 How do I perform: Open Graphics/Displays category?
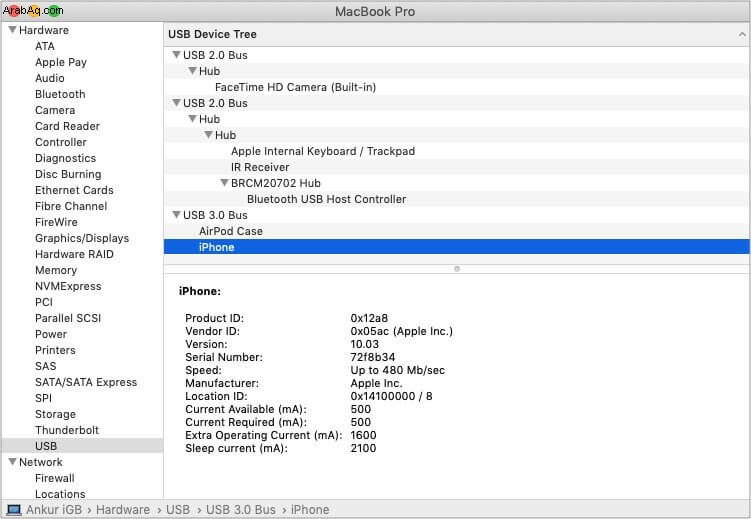coord(82,238)
